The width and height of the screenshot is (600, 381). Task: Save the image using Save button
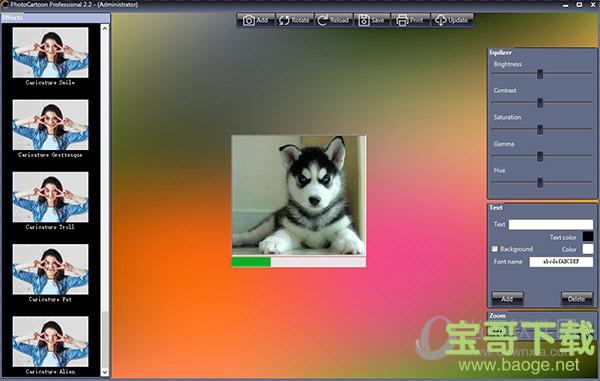(x=372, y=20)
